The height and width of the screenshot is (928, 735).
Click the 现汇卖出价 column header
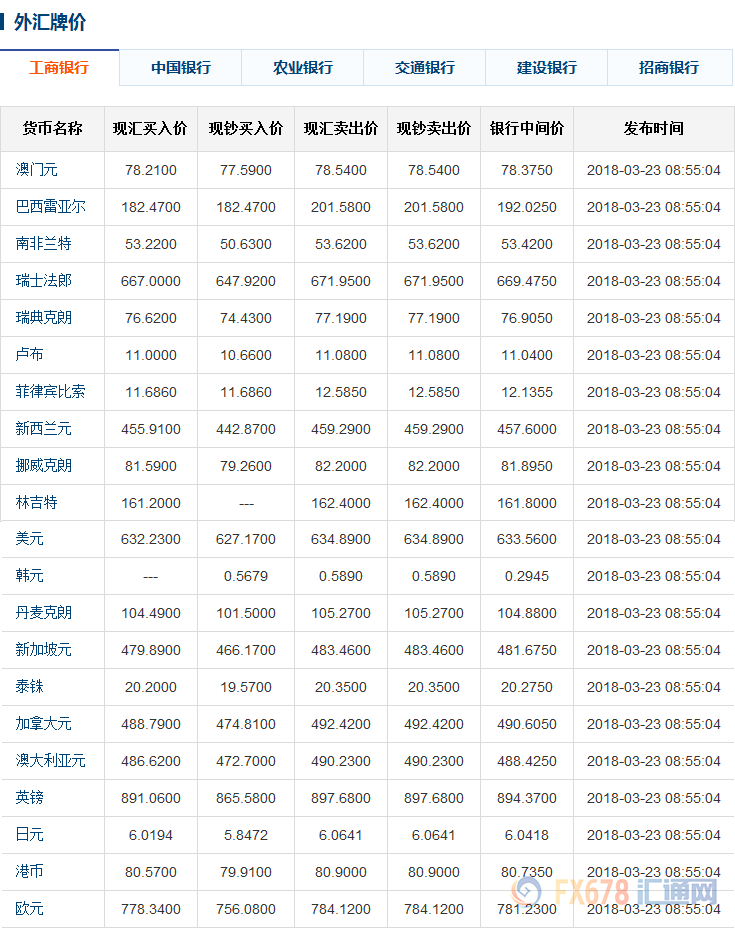point(341,128)
